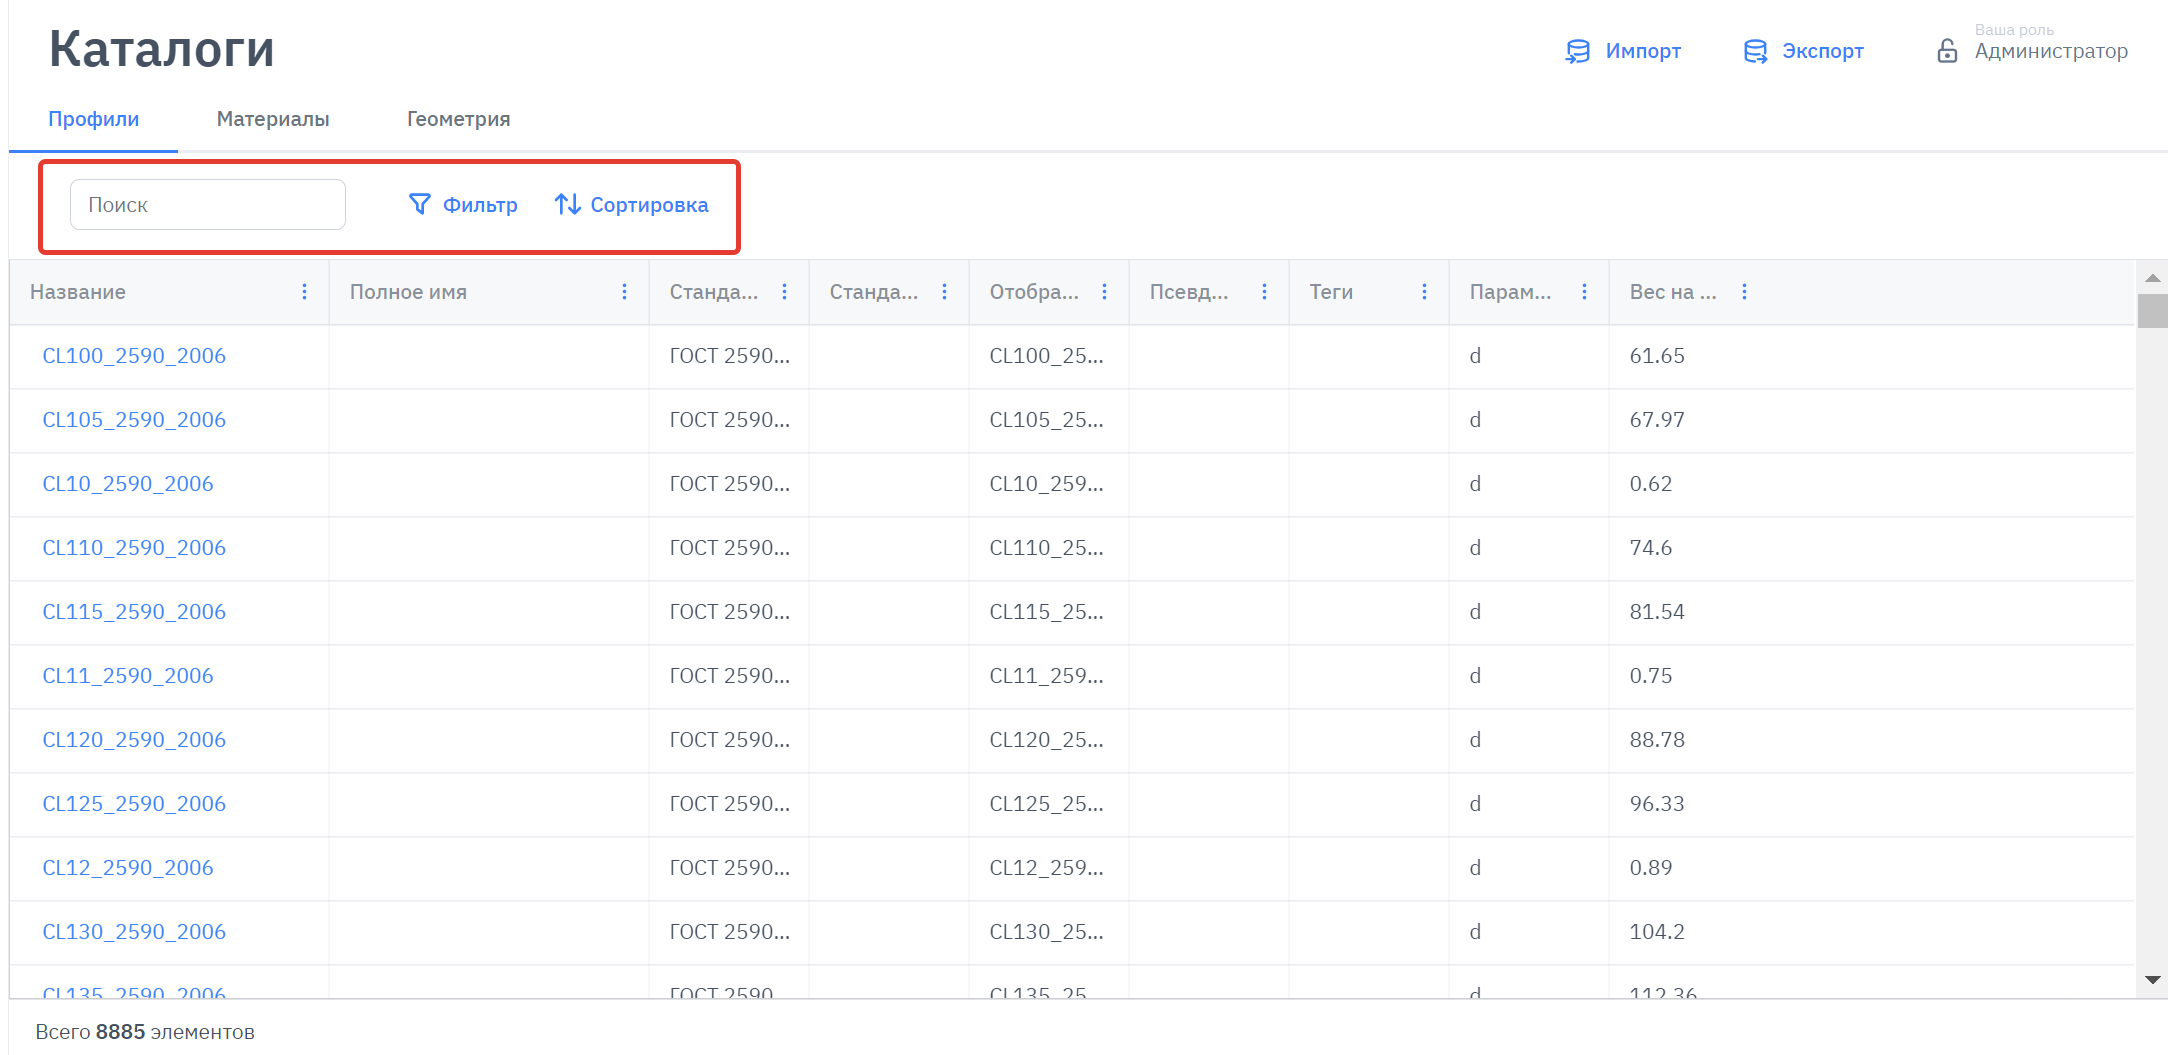Click weight cell 81.54
Viewport: 2168px width, 1055px height.
click(x=1657, y=612)
